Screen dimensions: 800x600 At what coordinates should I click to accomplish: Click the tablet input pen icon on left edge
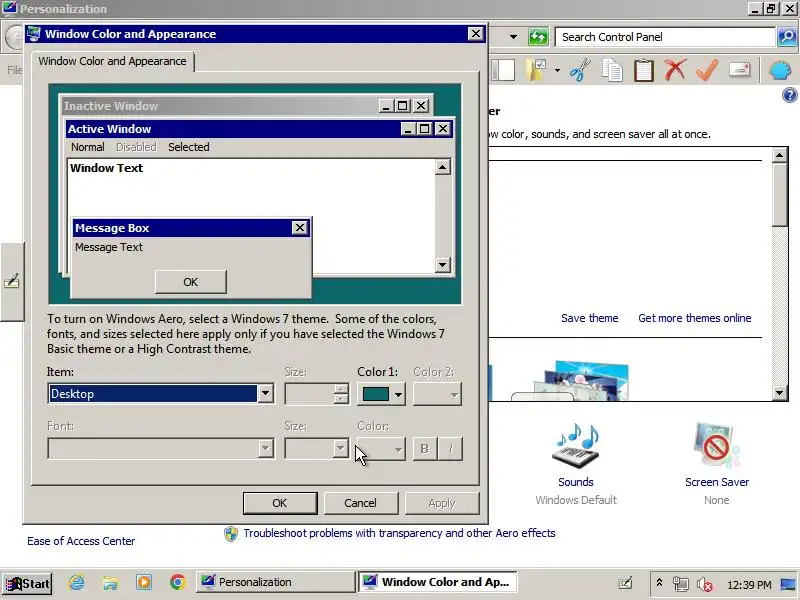click(x=12, y=281)
